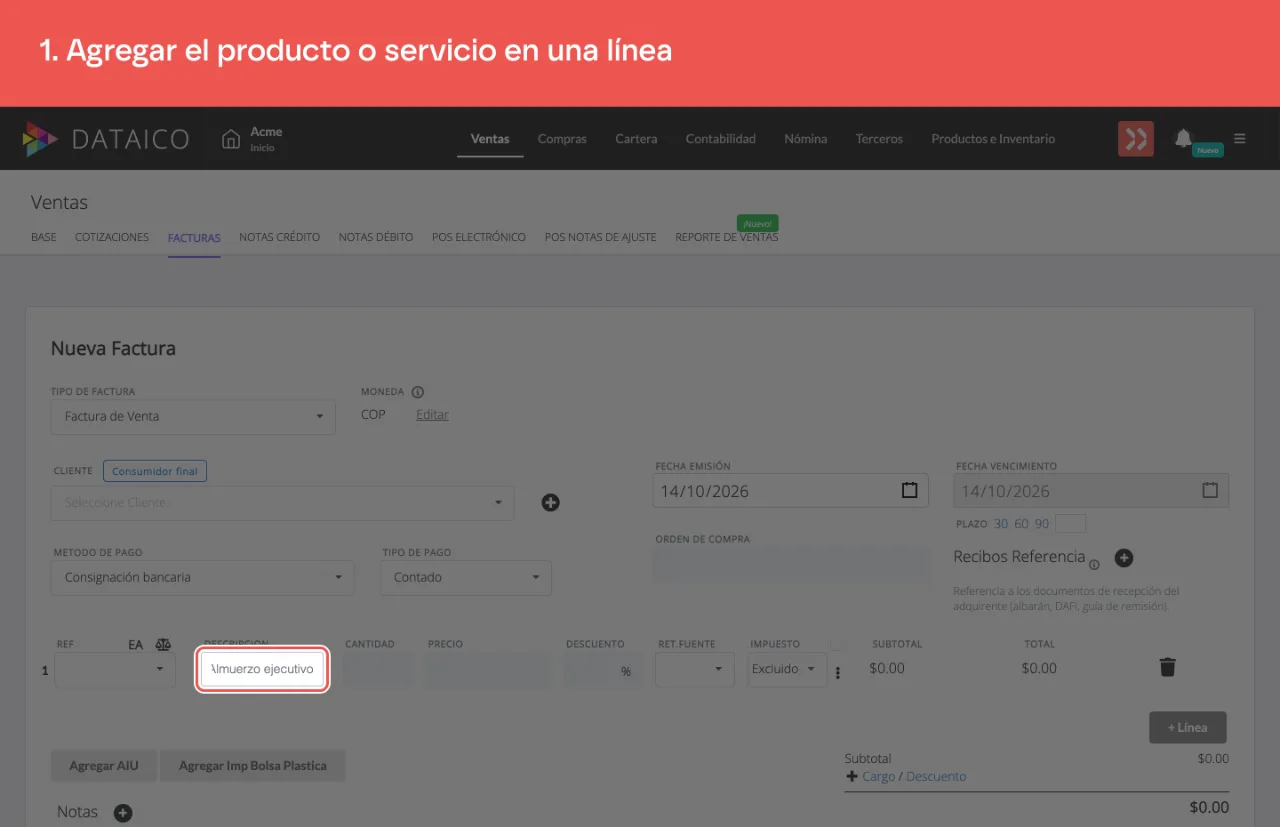Open line options three-dot icon

click(838, 673)
